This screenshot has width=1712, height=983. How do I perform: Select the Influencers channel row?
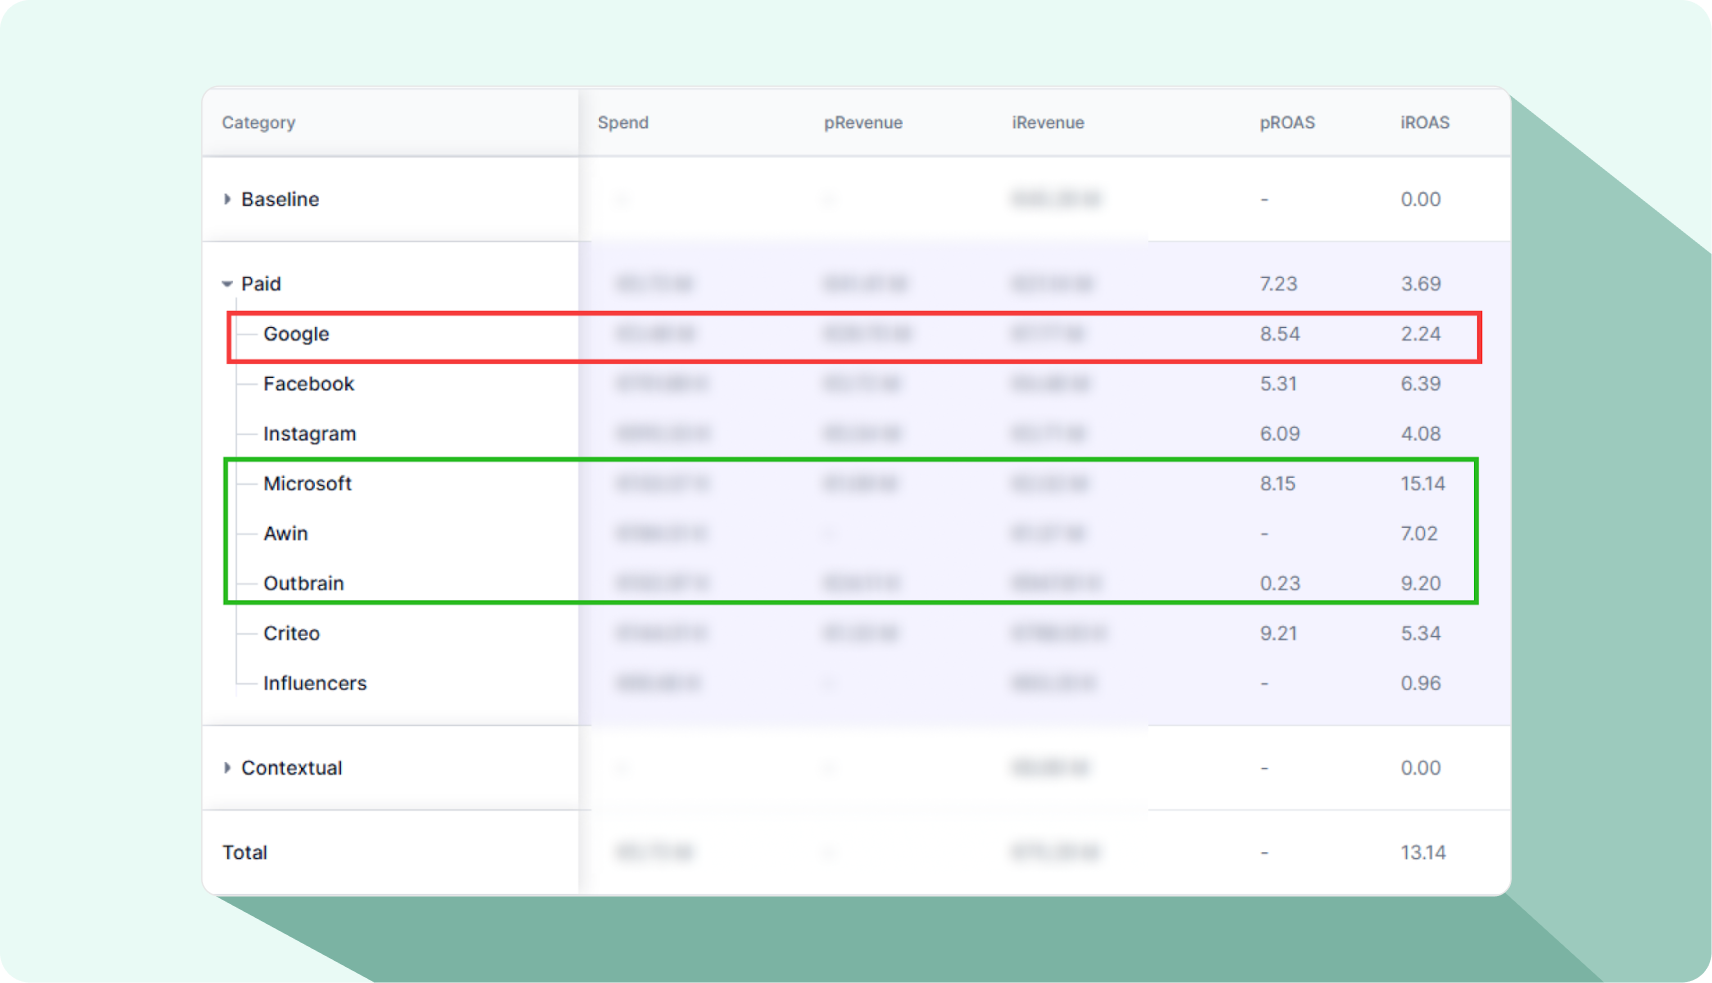point(314,684)
